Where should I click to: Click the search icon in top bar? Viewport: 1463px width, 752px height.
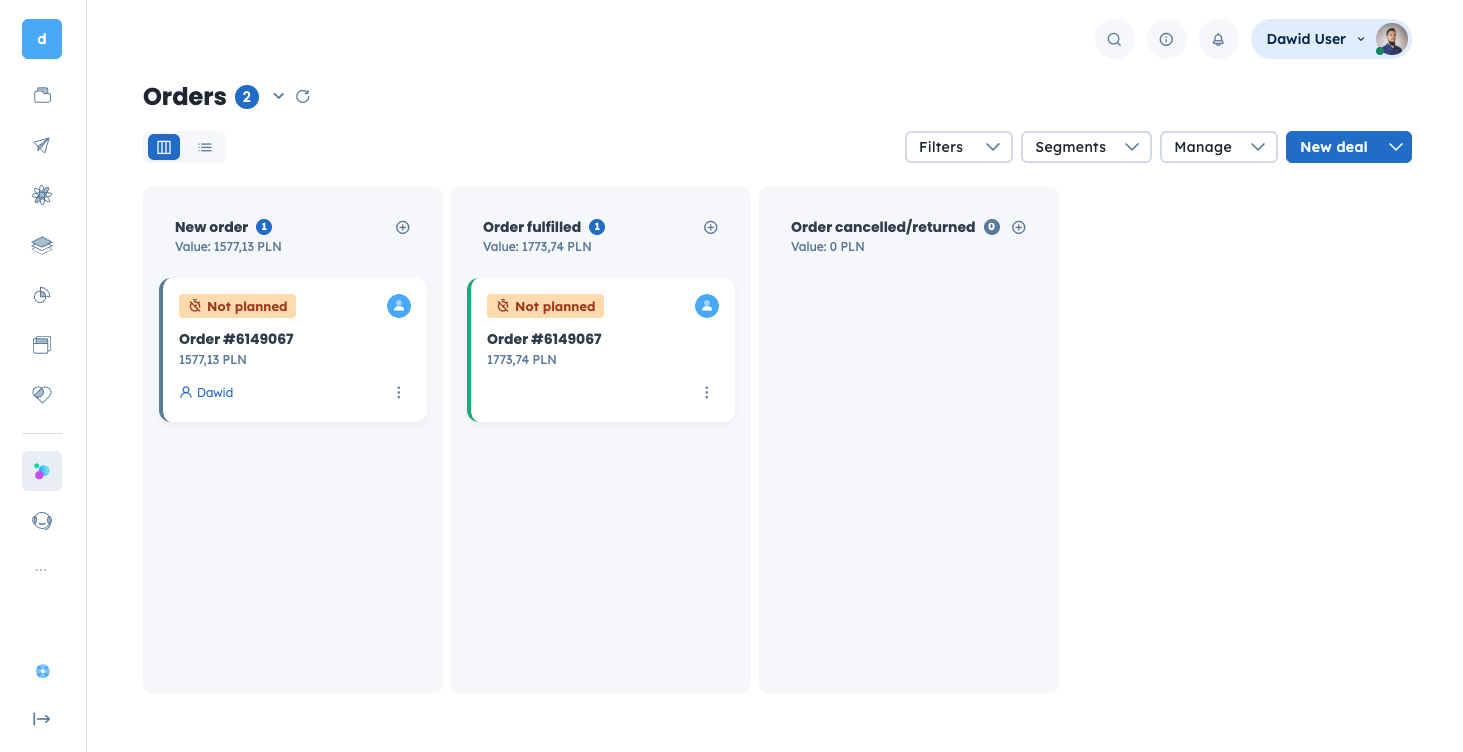[1114, 40]
